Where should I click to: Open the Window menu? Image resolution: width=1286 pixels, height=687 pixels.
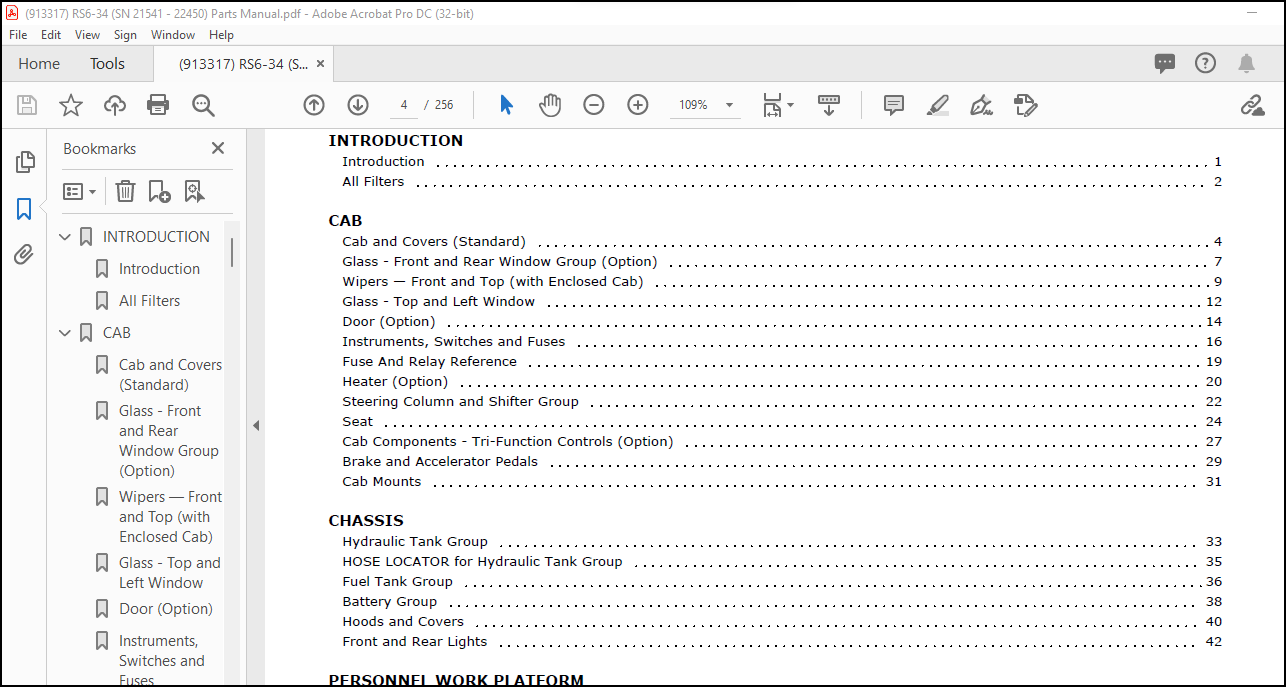tap(173, 35)
